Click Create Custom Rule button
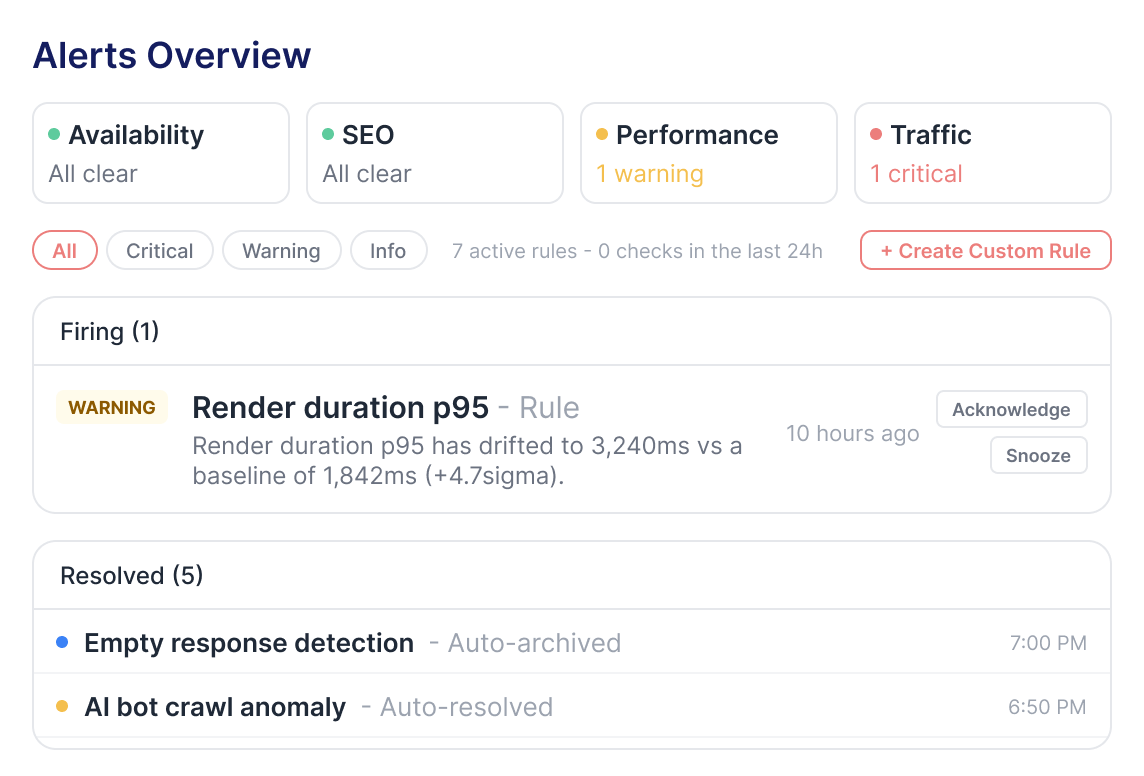 [x=986, y=250]
